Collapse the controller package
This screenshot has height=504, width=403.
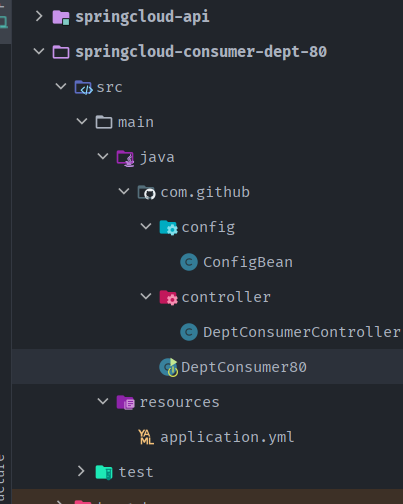pyautogui.click(x=146, y=296)
